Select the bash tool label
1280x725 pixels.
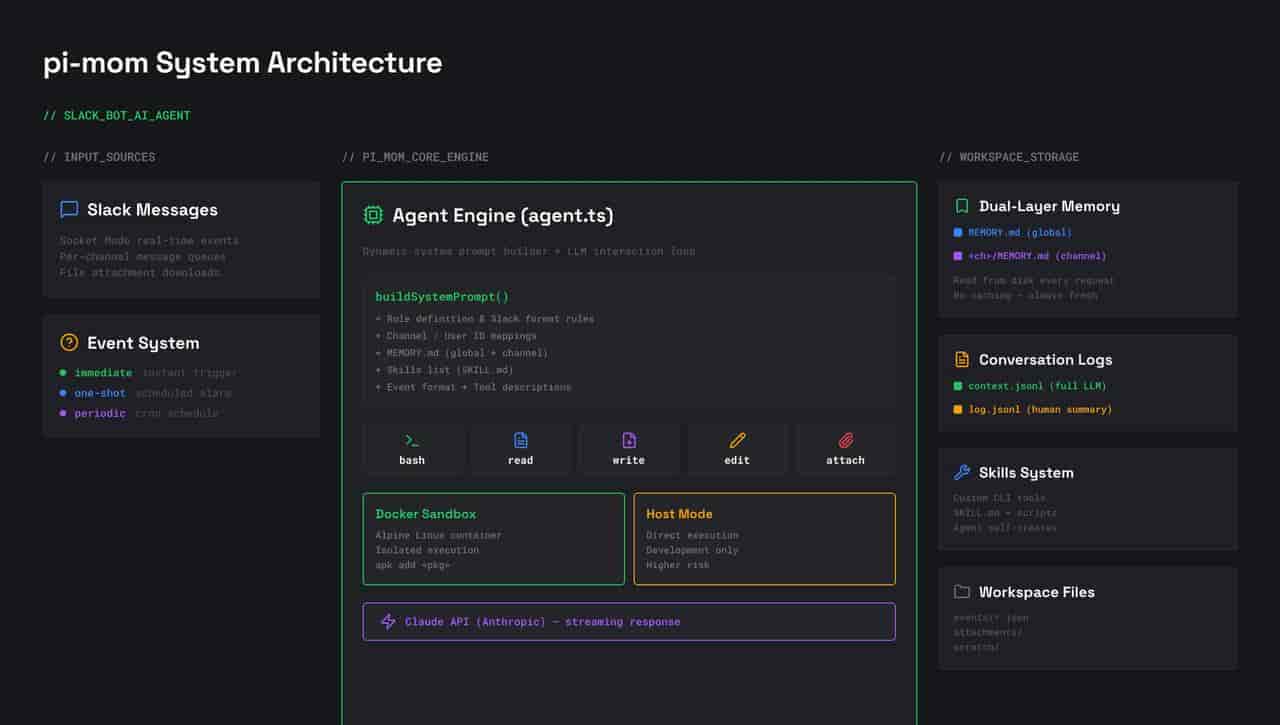click(412, 460)
